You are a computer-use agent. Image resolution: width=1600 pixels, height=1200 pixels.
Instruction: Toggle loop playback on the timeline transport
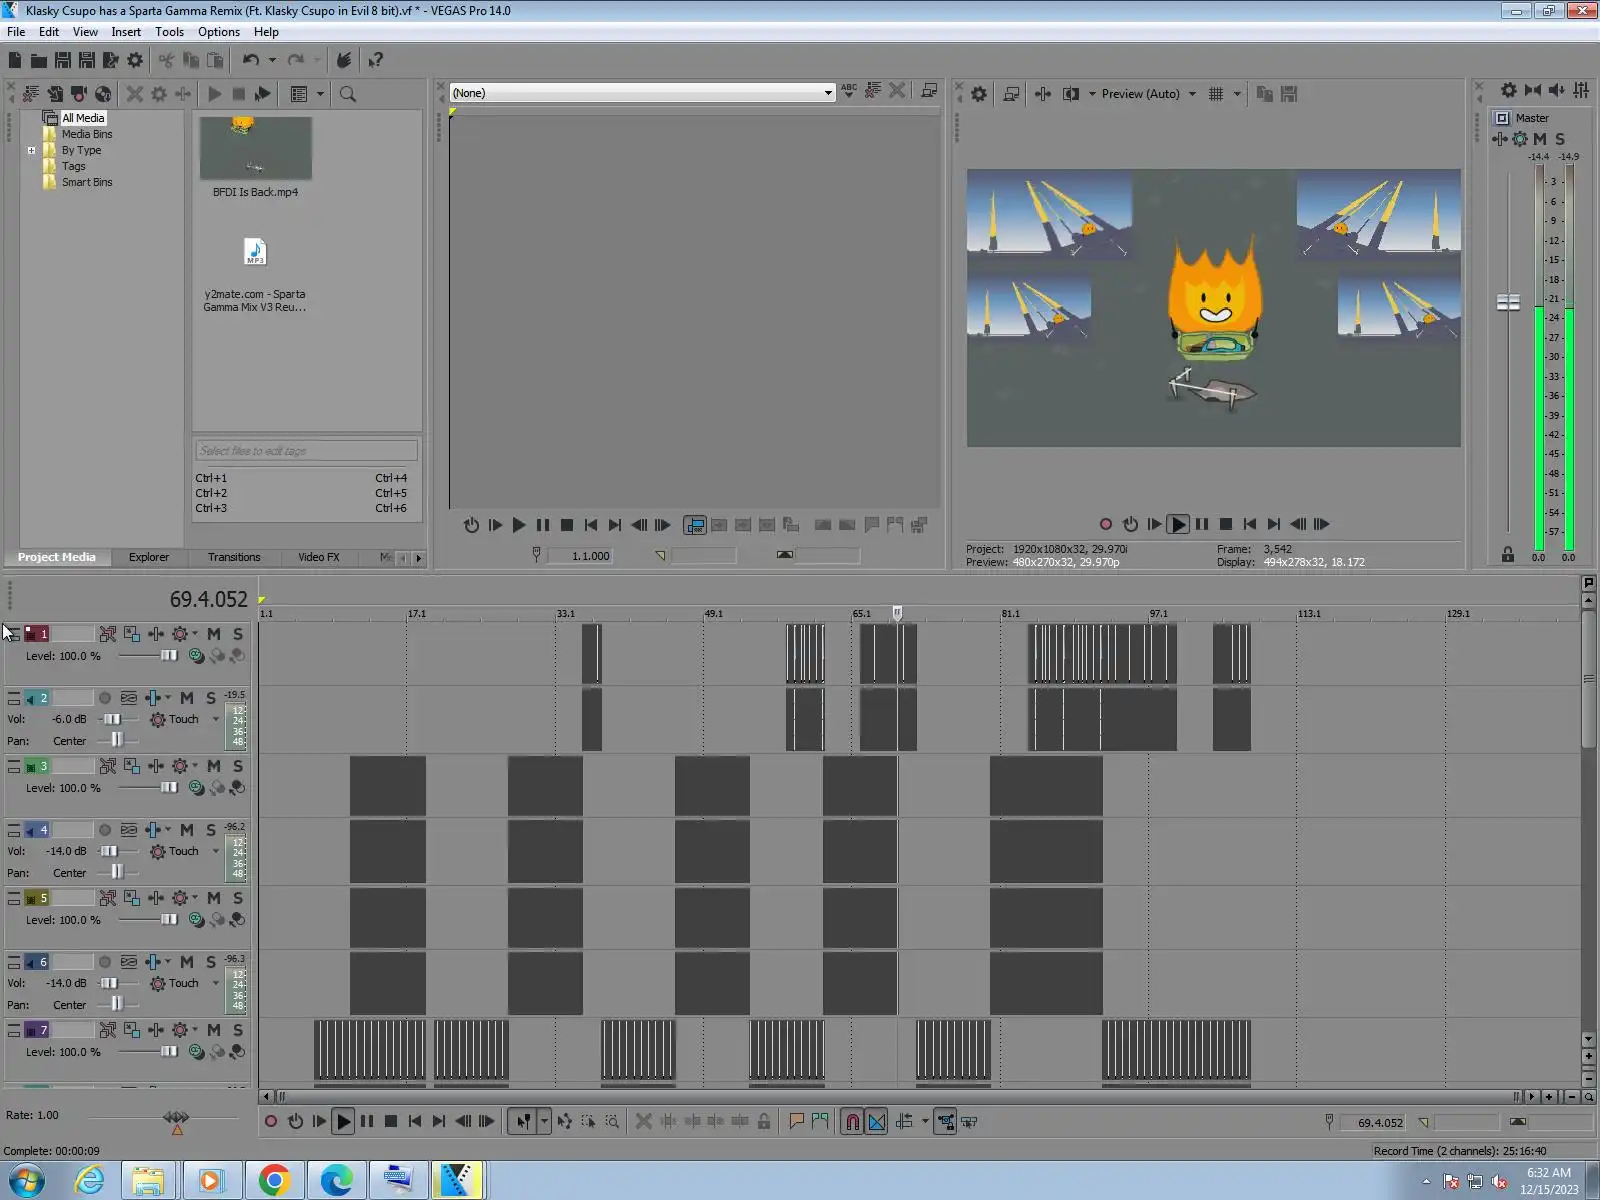tap(295, 1122)
